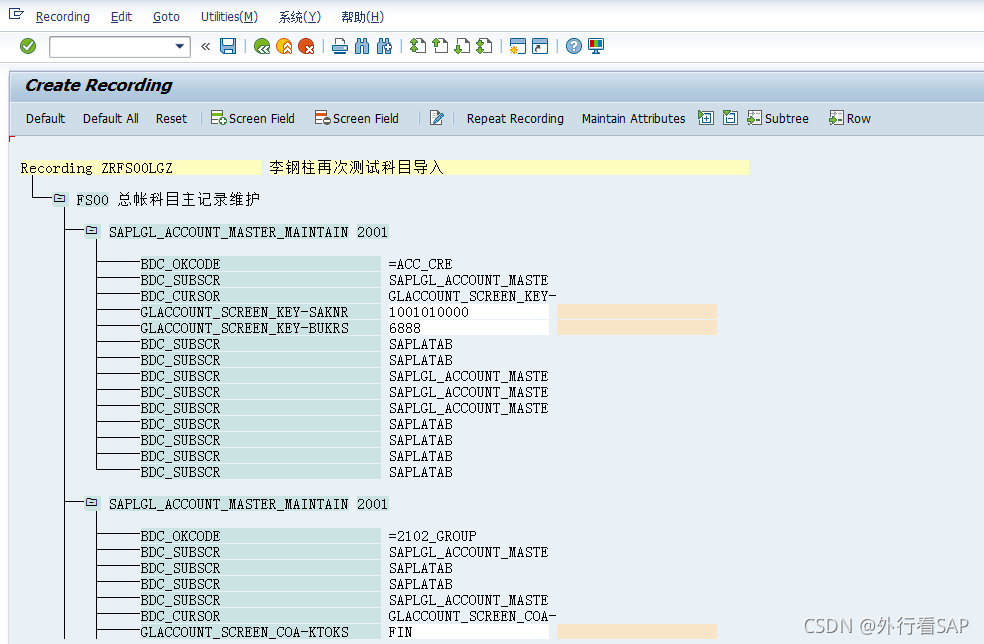Go to previous page icon
This screenshot has width=984, height=644.
pyautogui.click(x=441, y=46)
